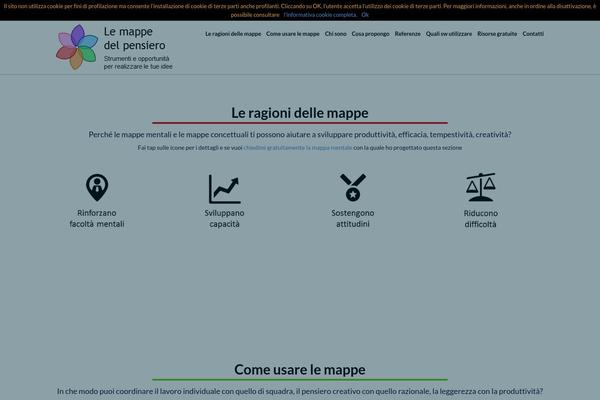Open l'informativa cookie completa link
Viewport: 600px width, 400px height.
point(320,15)
